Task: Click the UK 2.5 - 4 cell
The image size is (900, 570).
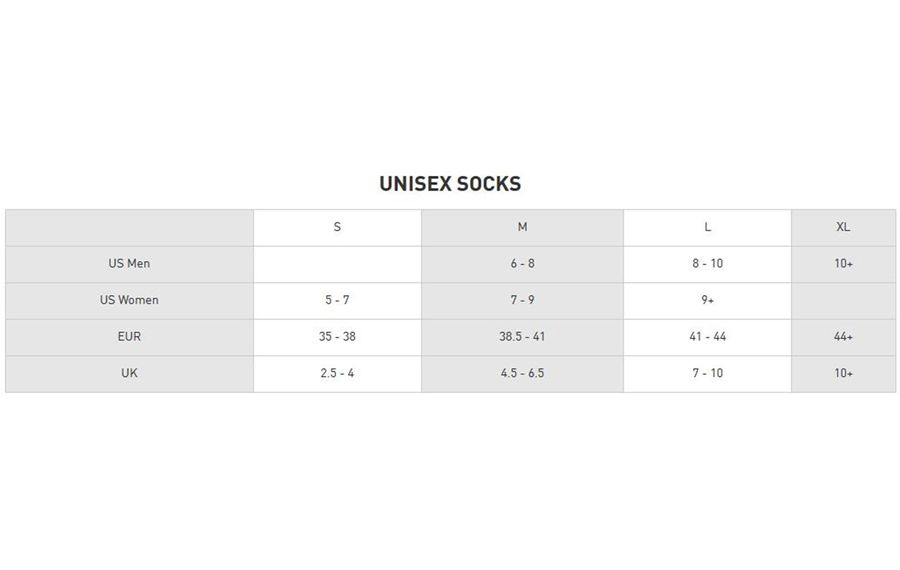Action: coord(338,373)
